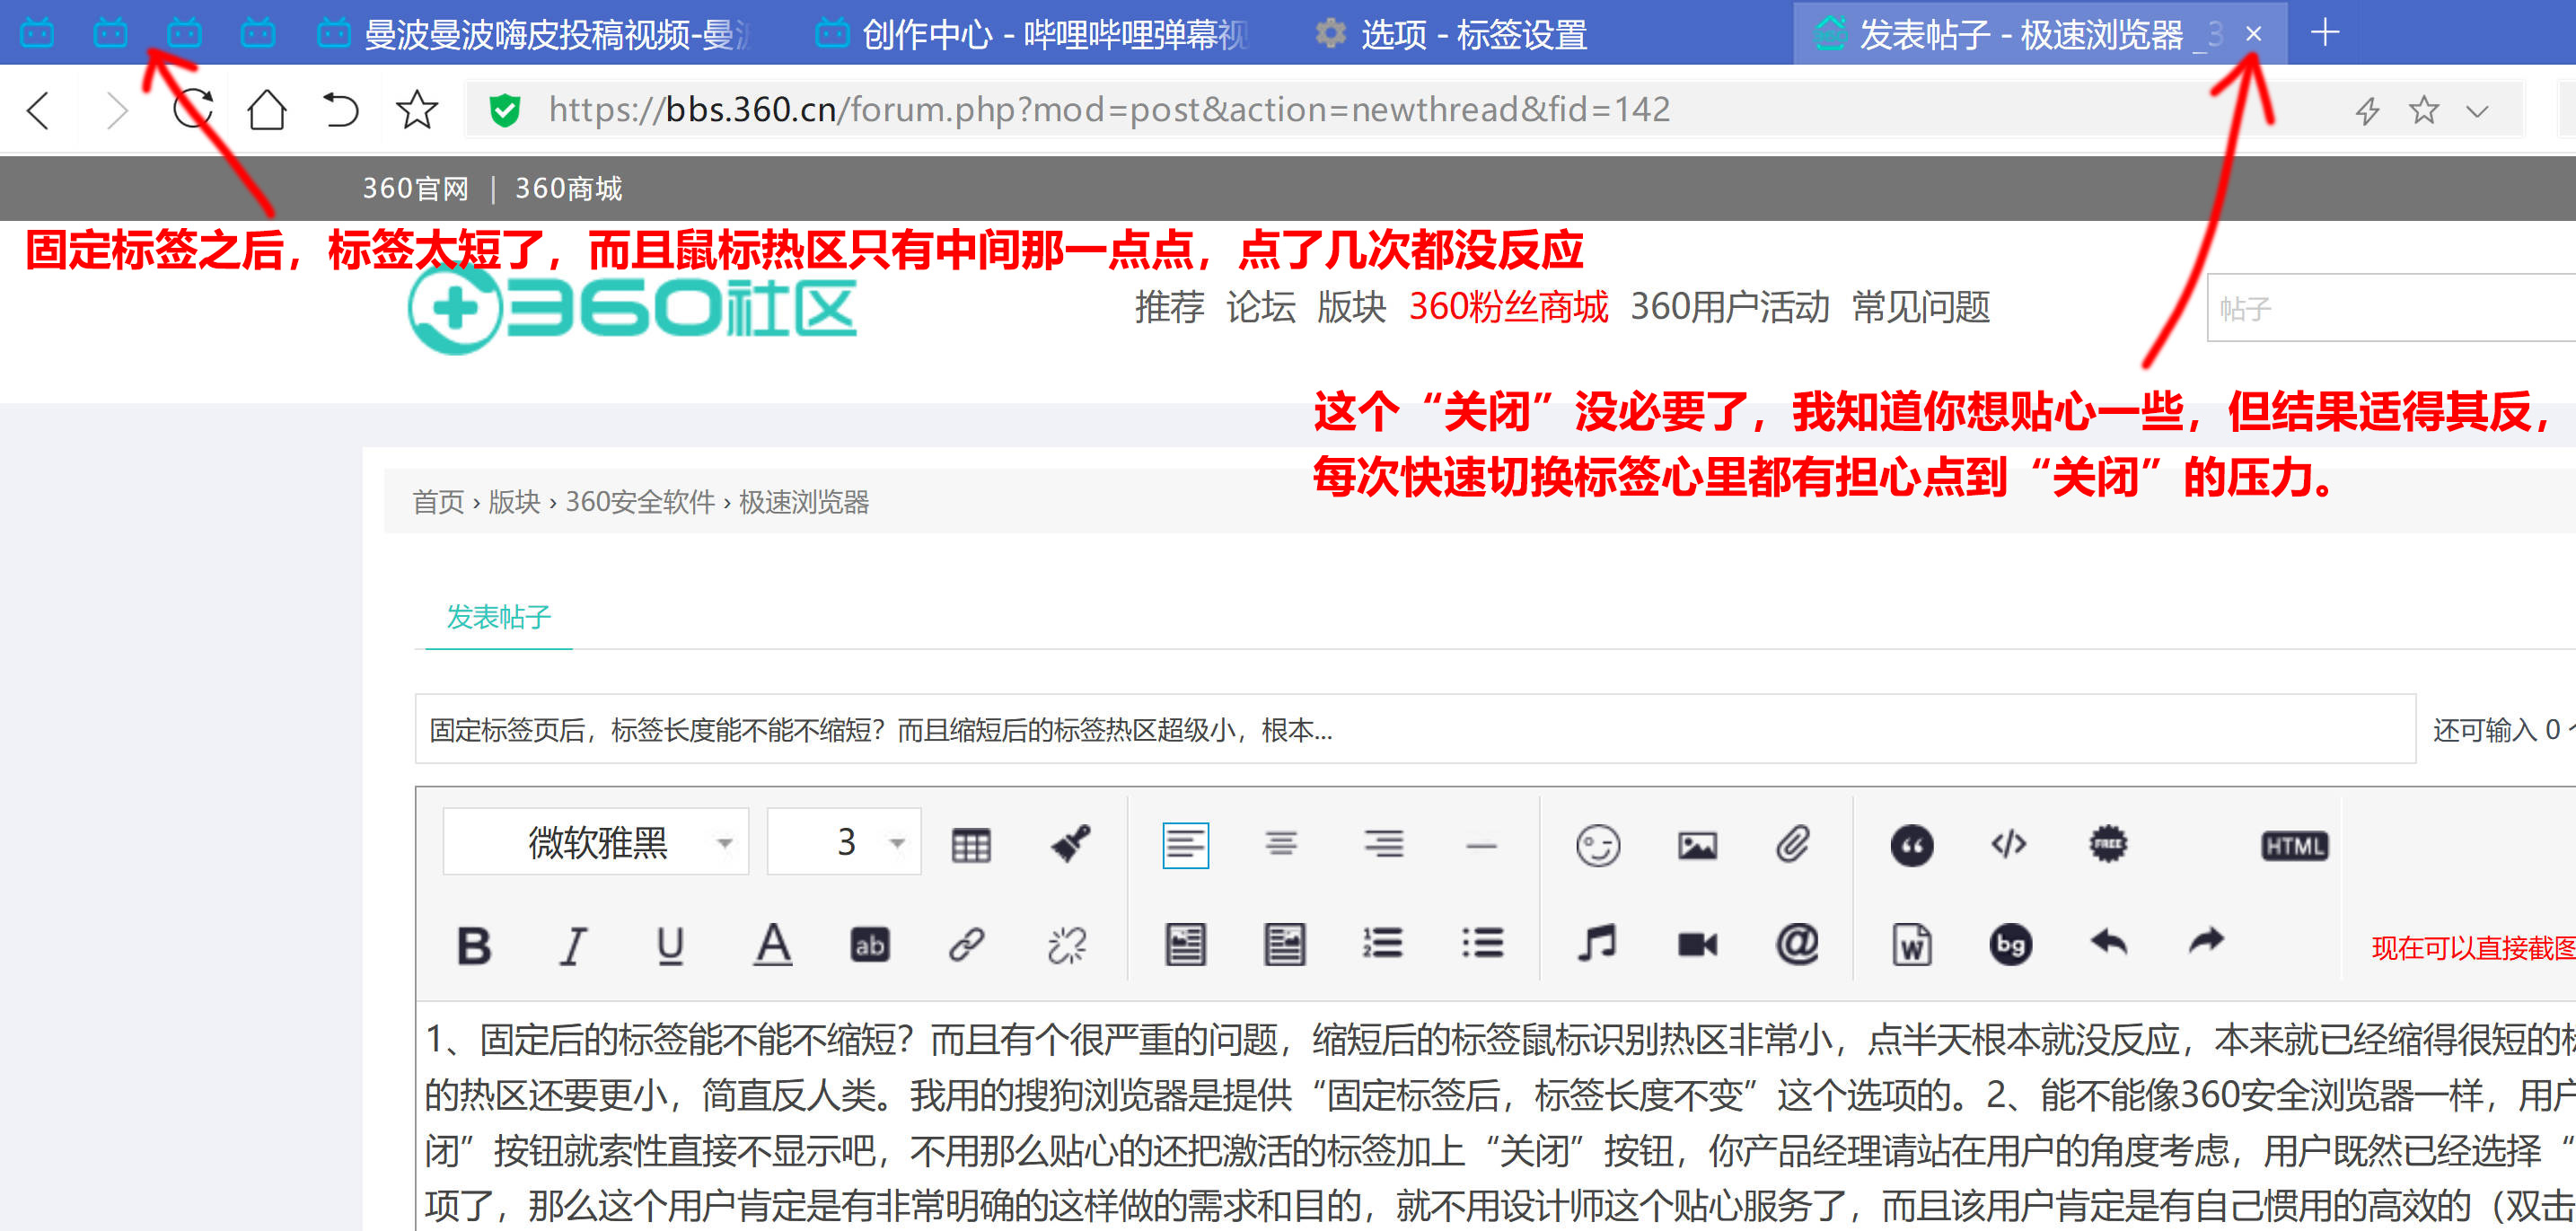The image size is (2576, 1231).
Task: Toggle center text alignment
Action: [1281, 845]
